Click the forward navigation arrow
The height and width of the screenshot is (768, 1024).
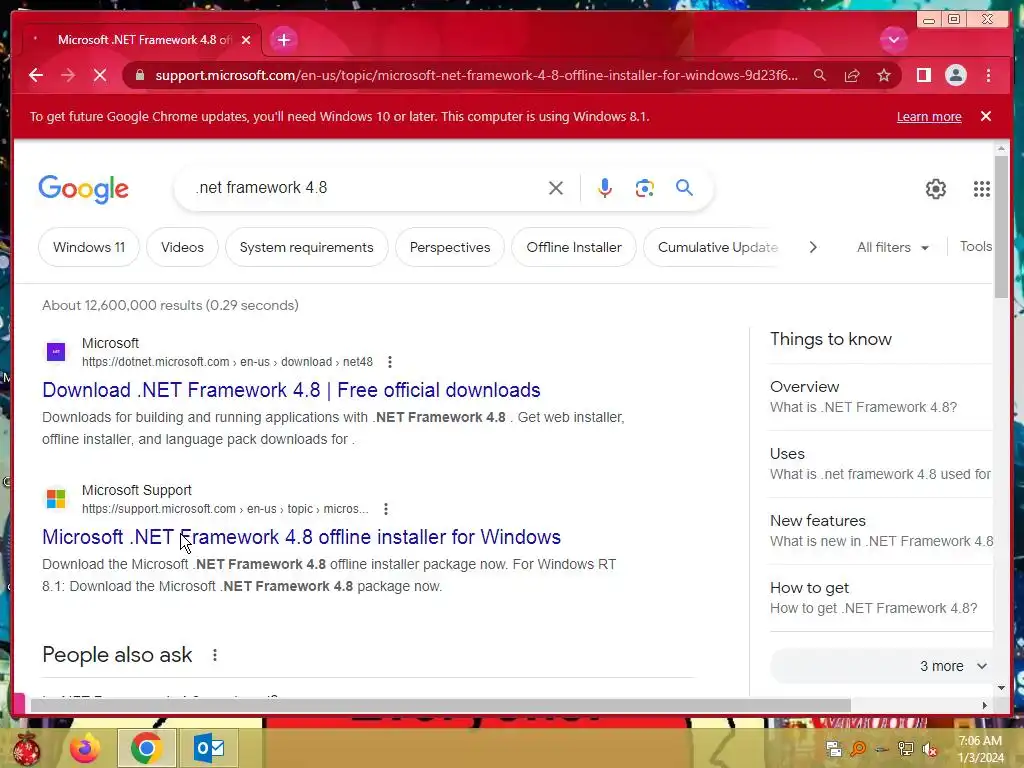click(x=68, y=76)
